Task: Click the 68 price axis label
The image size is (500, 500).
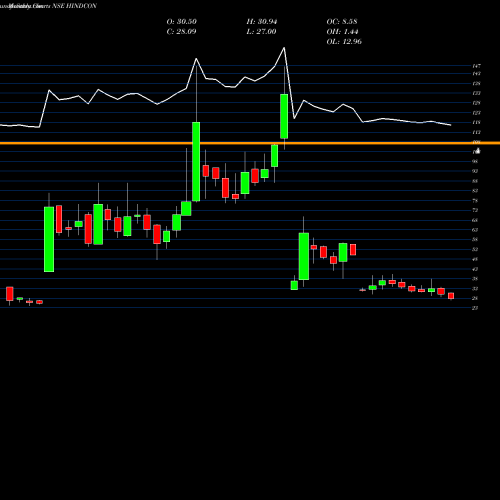Action: (x=475, y=220)
